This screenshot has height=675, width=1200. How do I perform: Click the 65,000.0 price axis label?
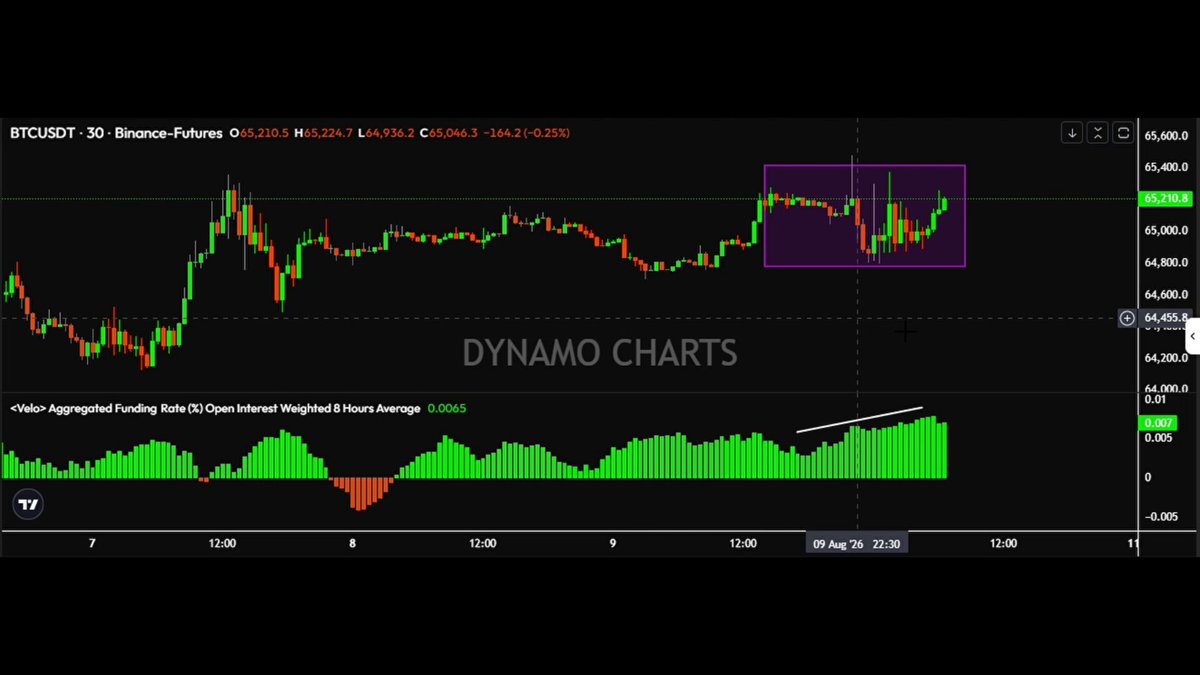[x=1166, y=231]
